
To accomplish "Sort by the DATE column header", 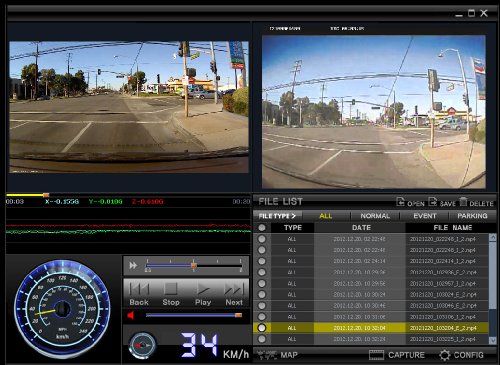I will 361,228.
